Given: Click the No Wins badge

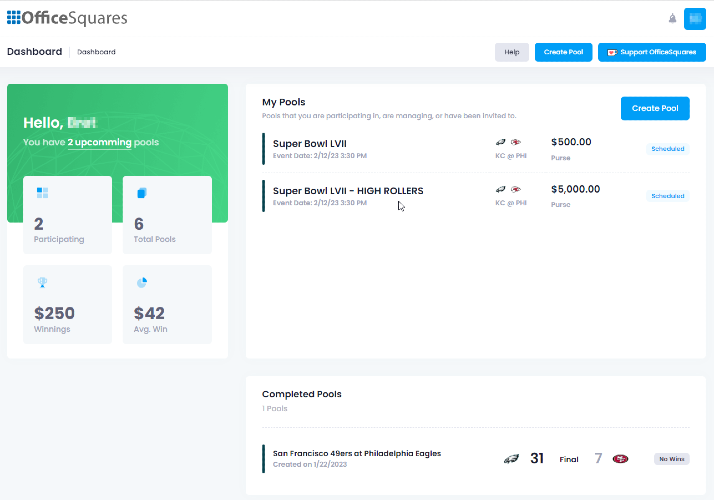Looking at the screenshot, I should coord(672,459).
